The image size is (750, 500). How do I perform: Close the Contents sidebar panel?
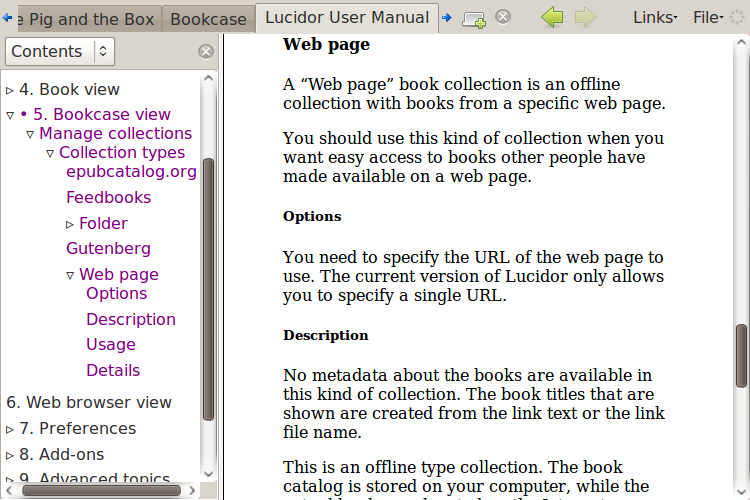point(206,52)
